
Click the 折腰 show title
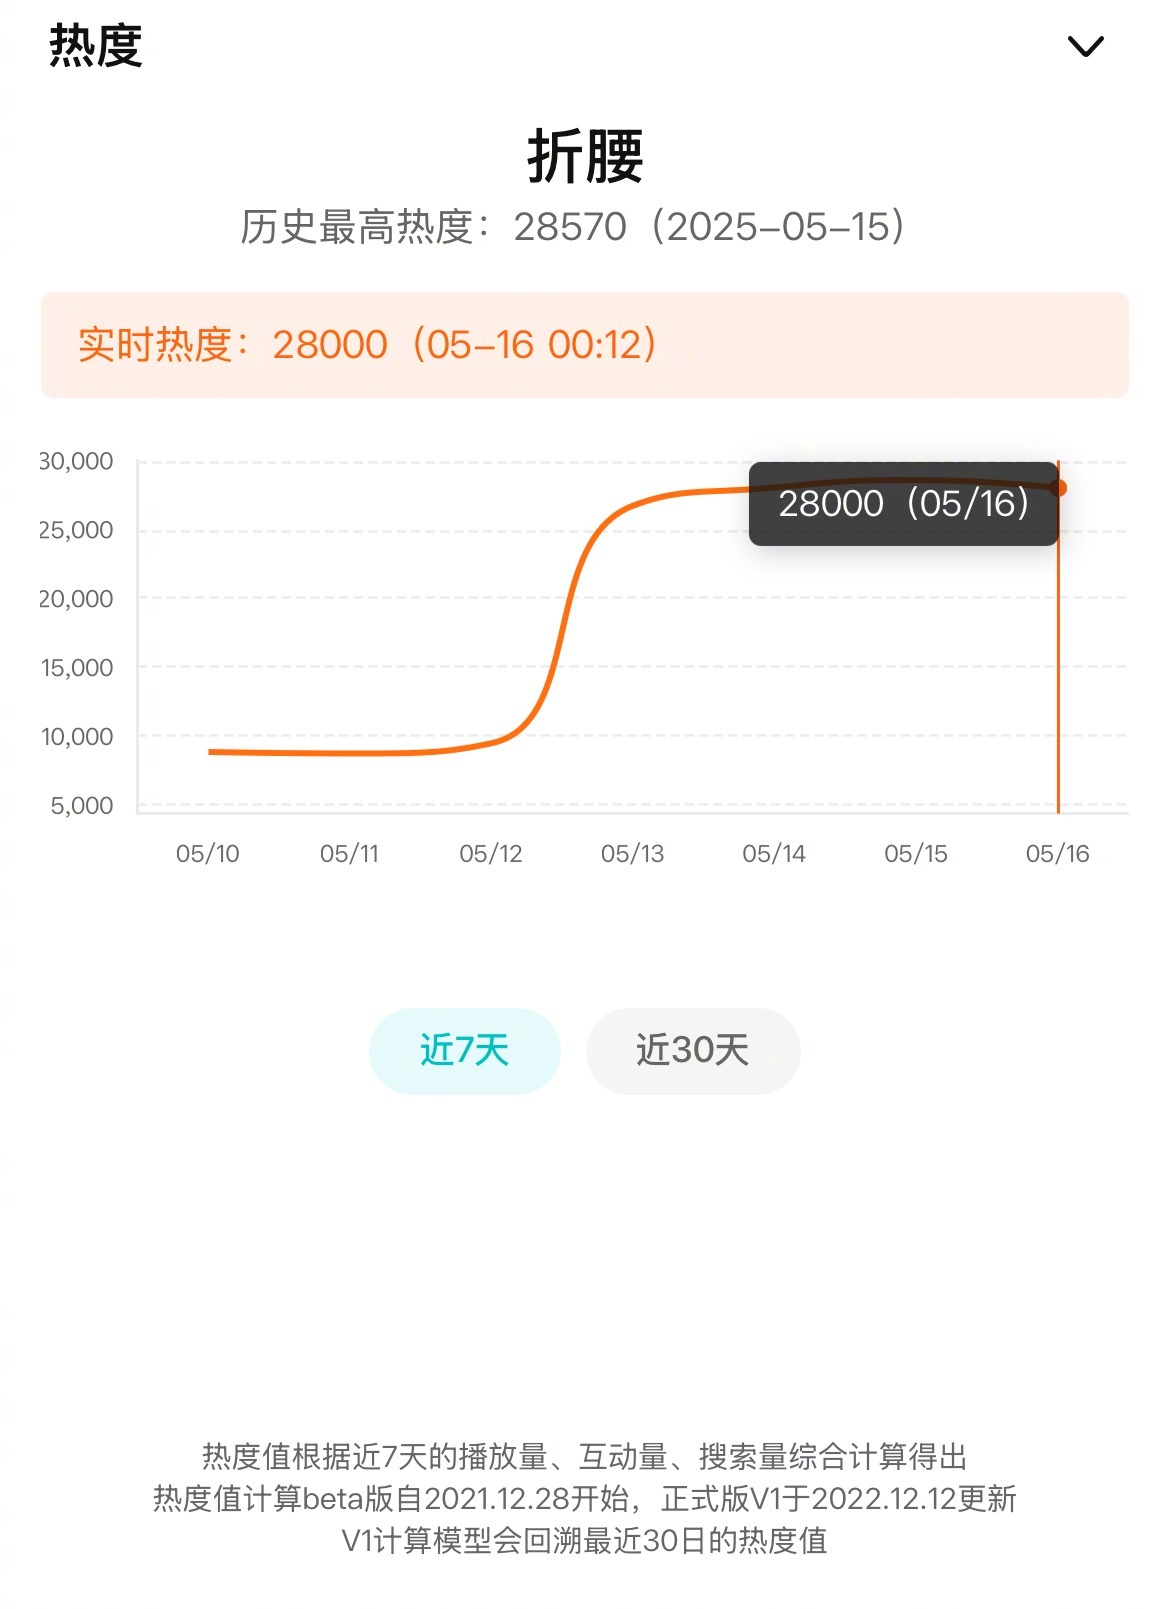coord(585,156)
